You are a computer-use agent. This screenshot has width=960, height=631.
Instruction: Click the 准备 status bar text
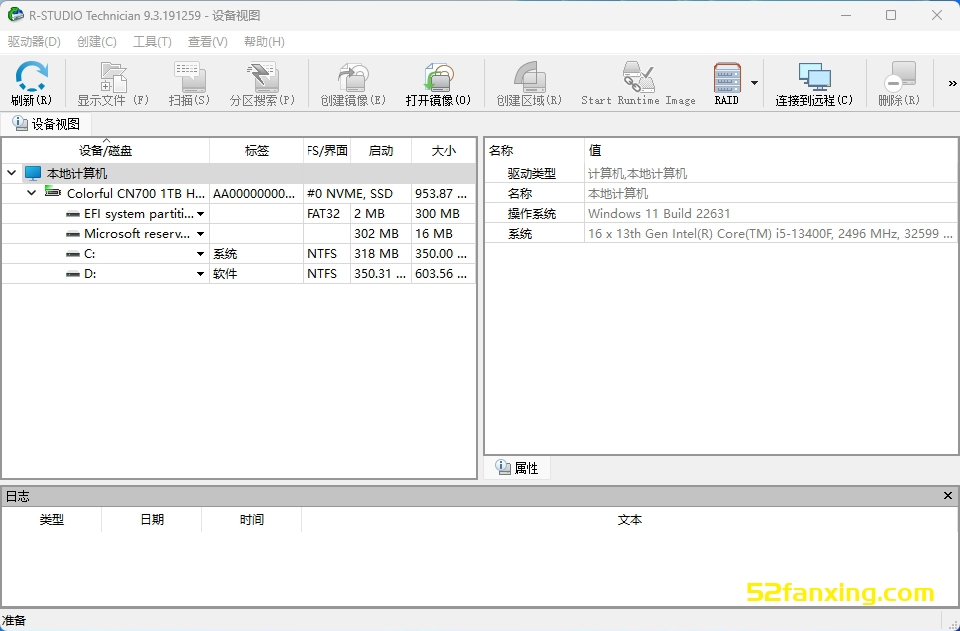tap(14, 621)
